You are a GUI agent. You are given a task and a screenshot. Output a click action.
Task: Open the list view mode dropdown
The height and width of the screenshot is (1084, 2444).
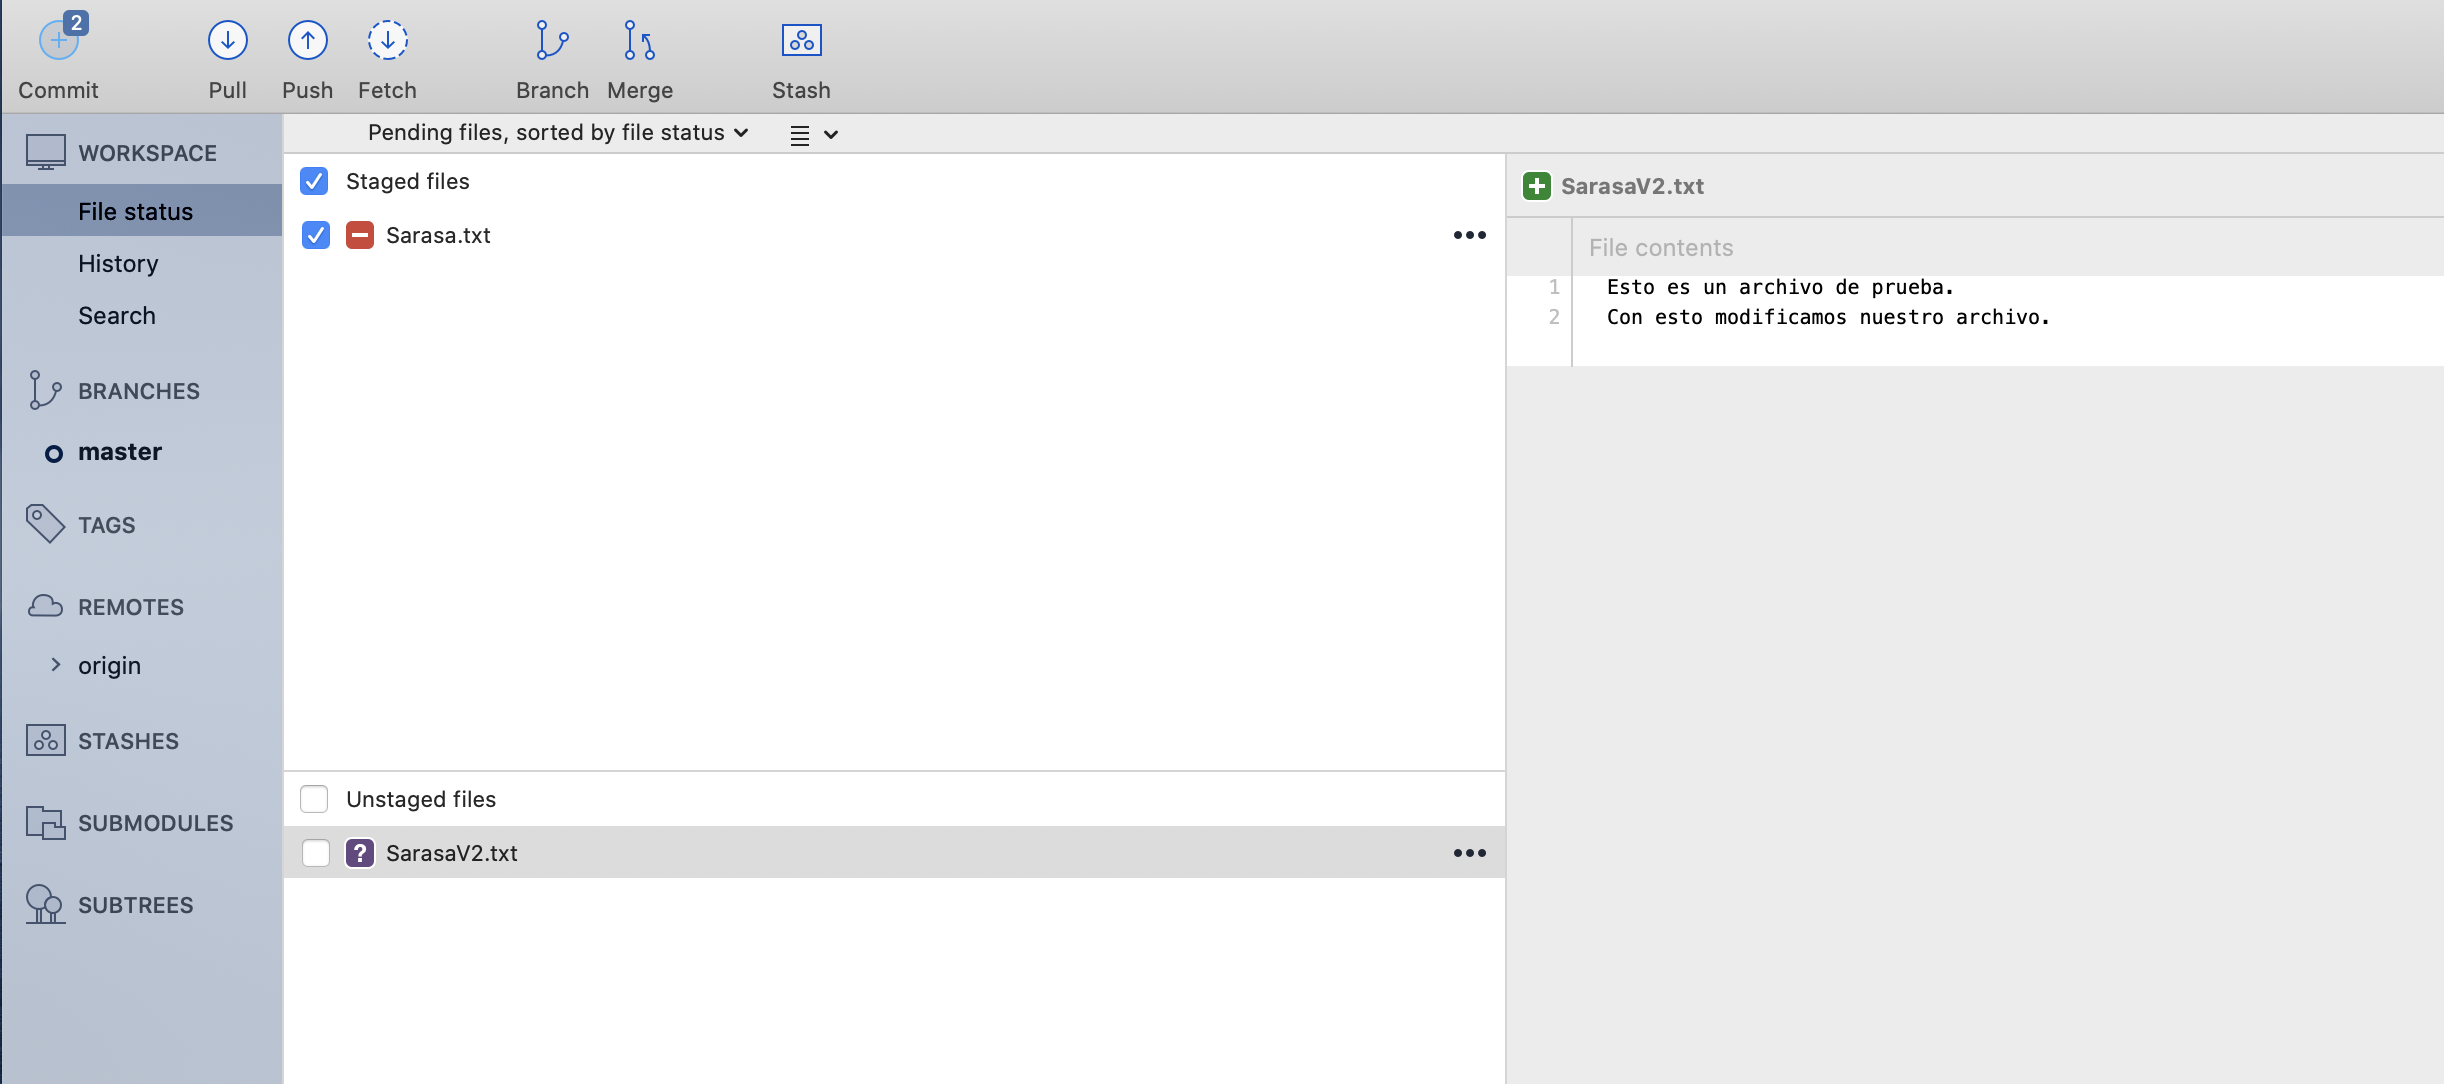[x=813, y=135]
